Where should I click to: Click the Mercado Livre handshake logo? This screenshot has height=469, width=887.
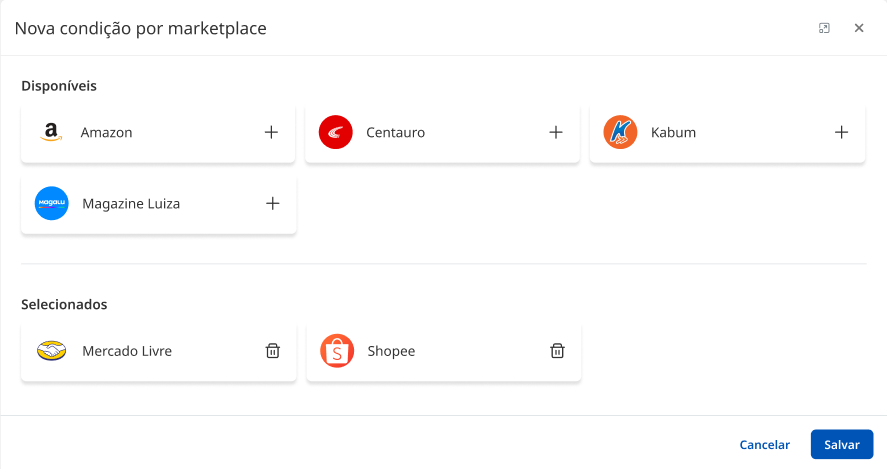(51, 351)
